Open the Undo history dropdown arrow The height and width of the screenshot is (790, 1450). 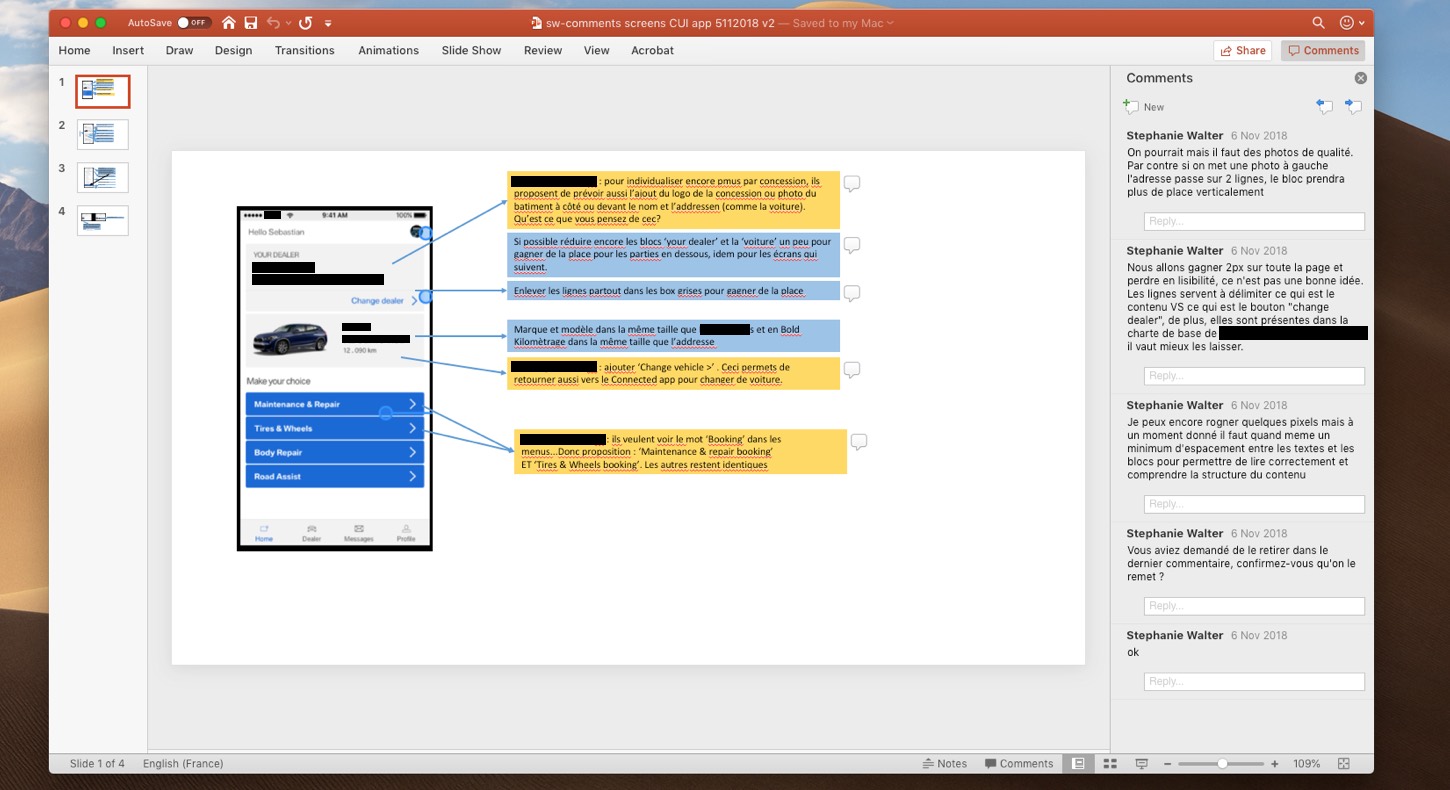288,22
